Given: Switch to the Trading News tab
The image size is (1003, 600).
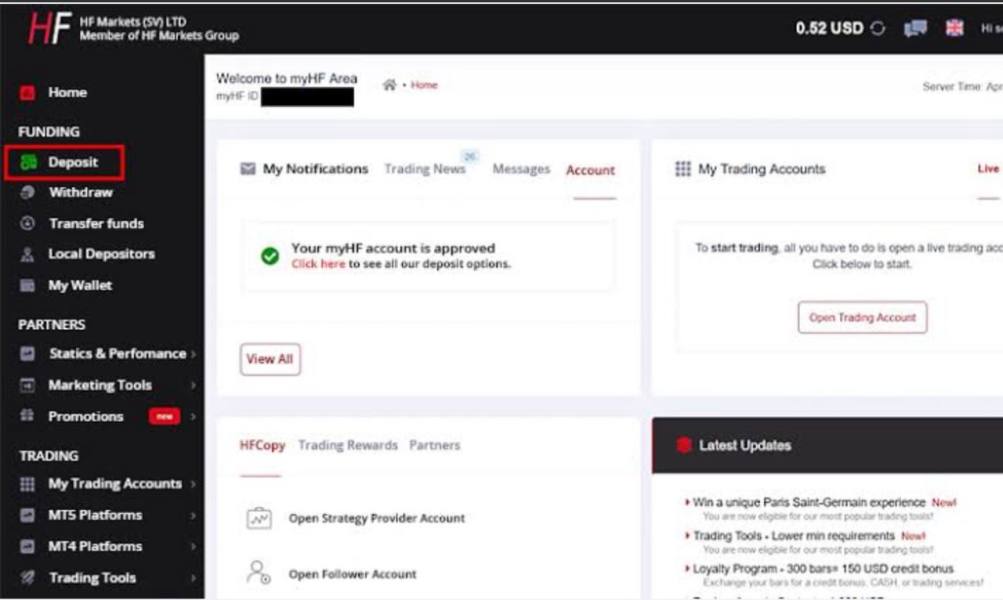Looking at the screenshot, I should pos(425,169).
